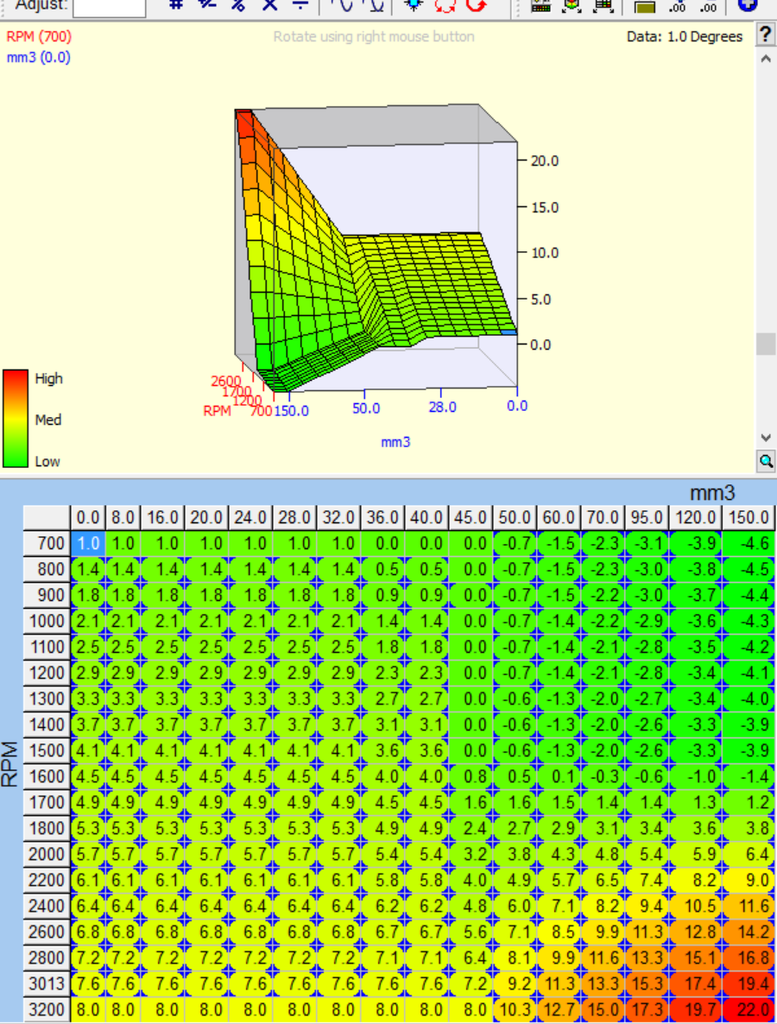The height and width of the screenshot is (1024, 777).
Task: Click the table's blank top-left corner cell
Action: click(x=46, y=518)
